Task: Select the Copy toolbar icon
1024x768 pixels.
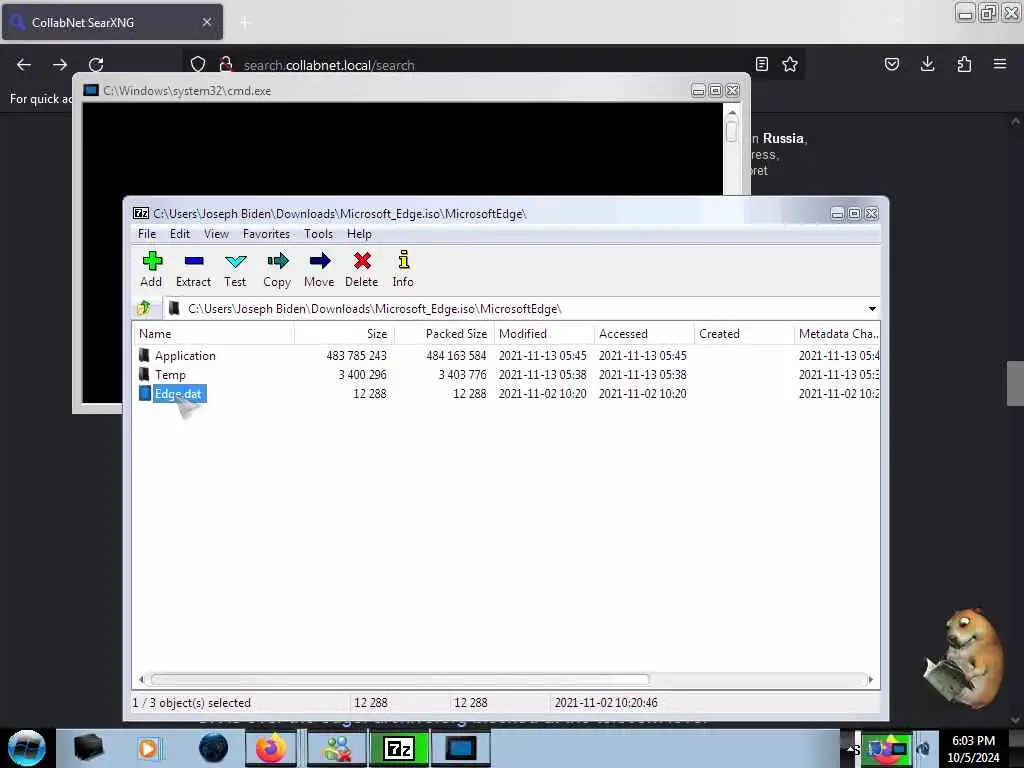Action: tap(277, 269)
